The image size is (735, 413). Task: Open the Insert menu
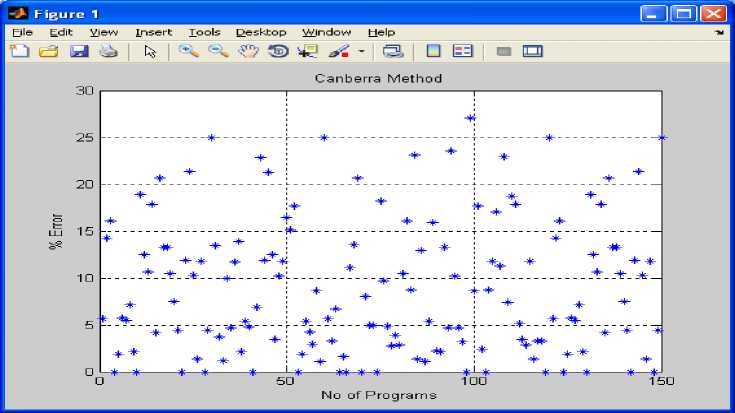154,32
